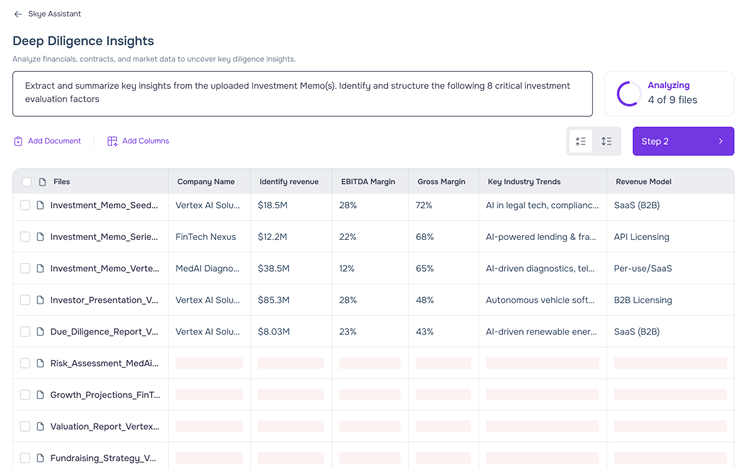The height and width of the screenshot is (469, 750).
Task: Expand the Step 2 chevron arrow
Action: coord(720,141)
